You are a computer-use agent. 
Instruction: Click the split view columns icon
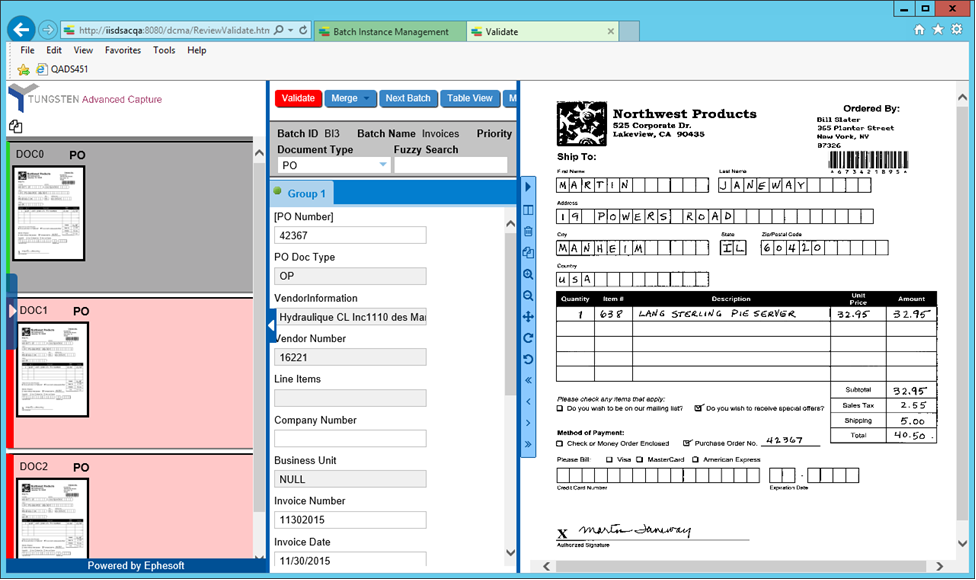(528, 210)
